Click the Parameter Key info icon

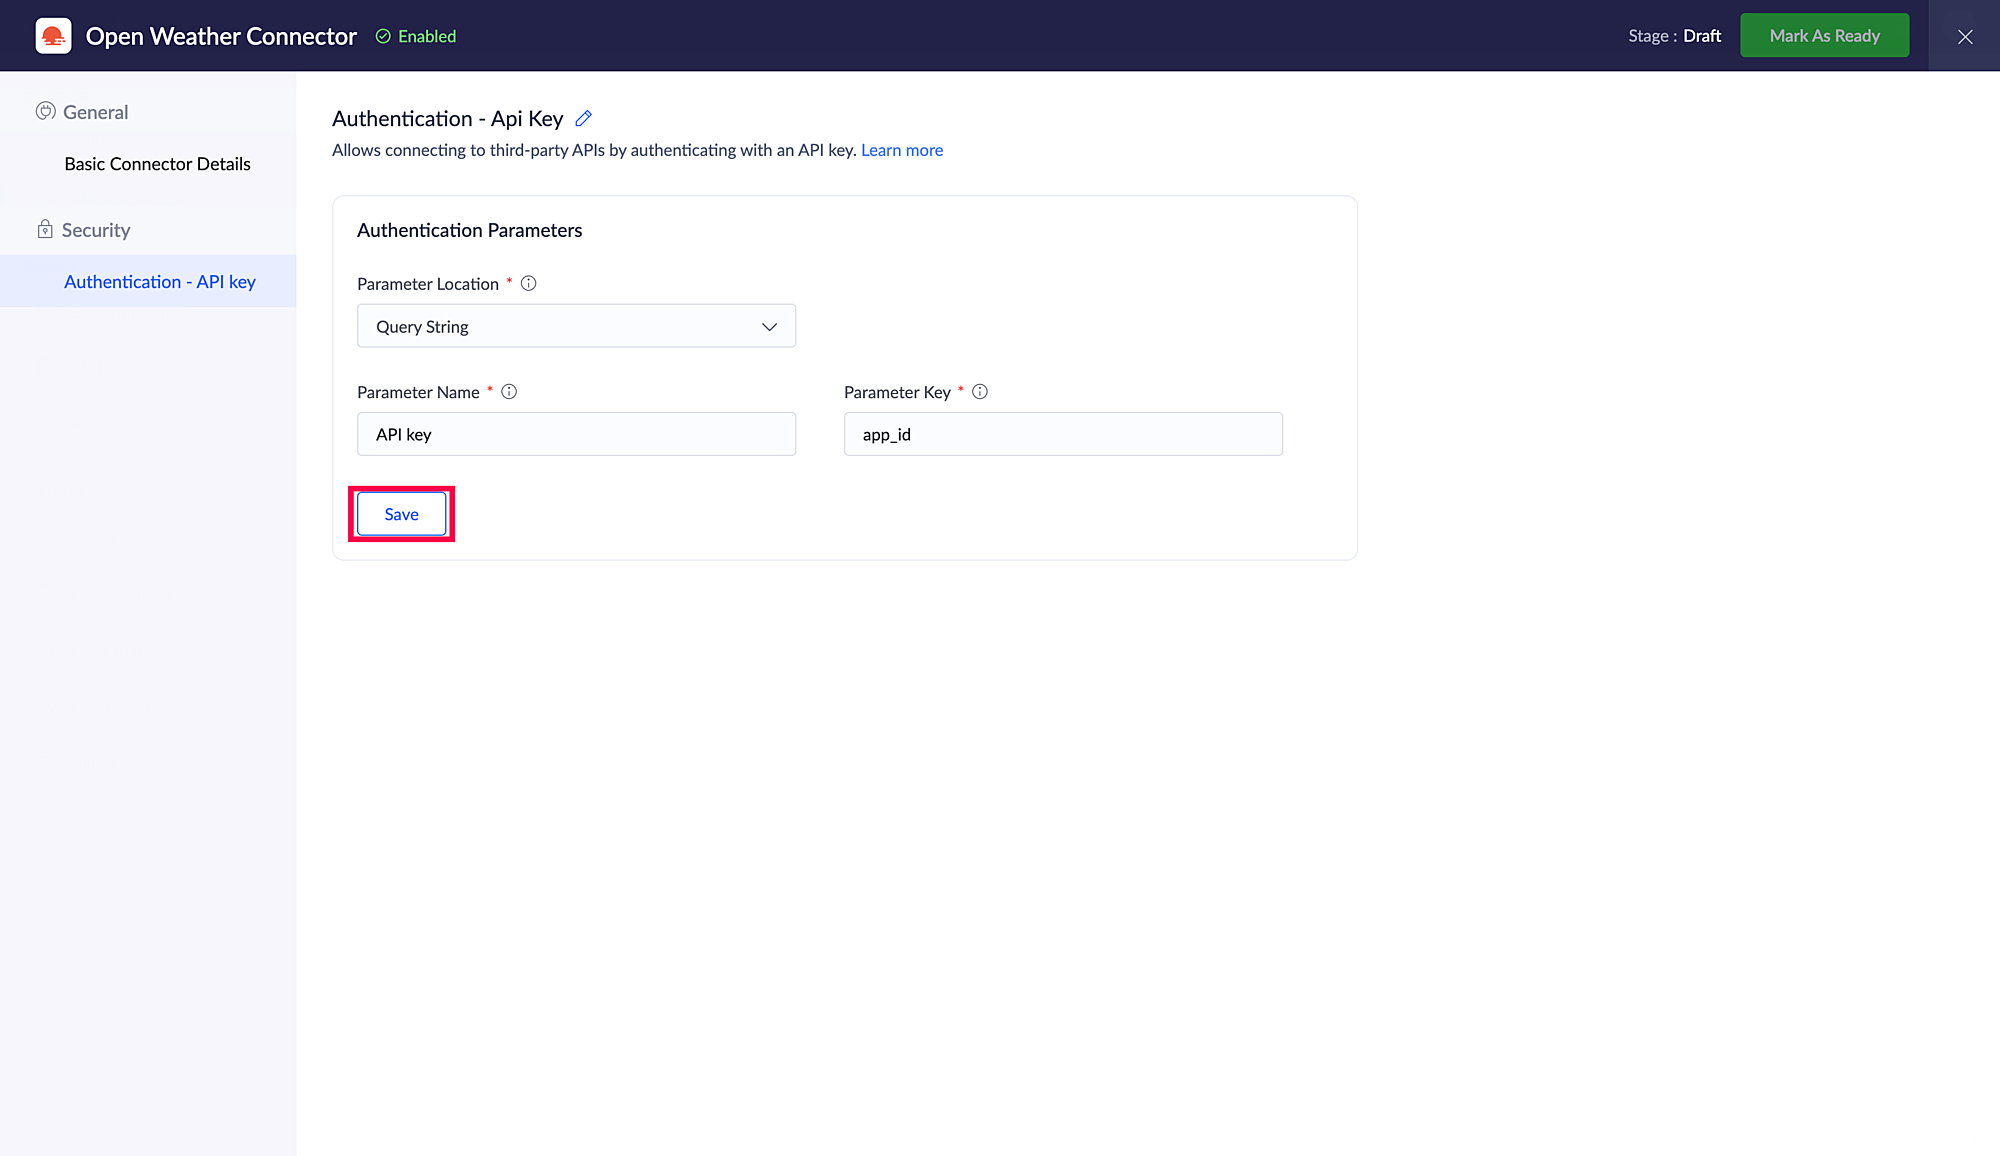click(x=980, y=392)
